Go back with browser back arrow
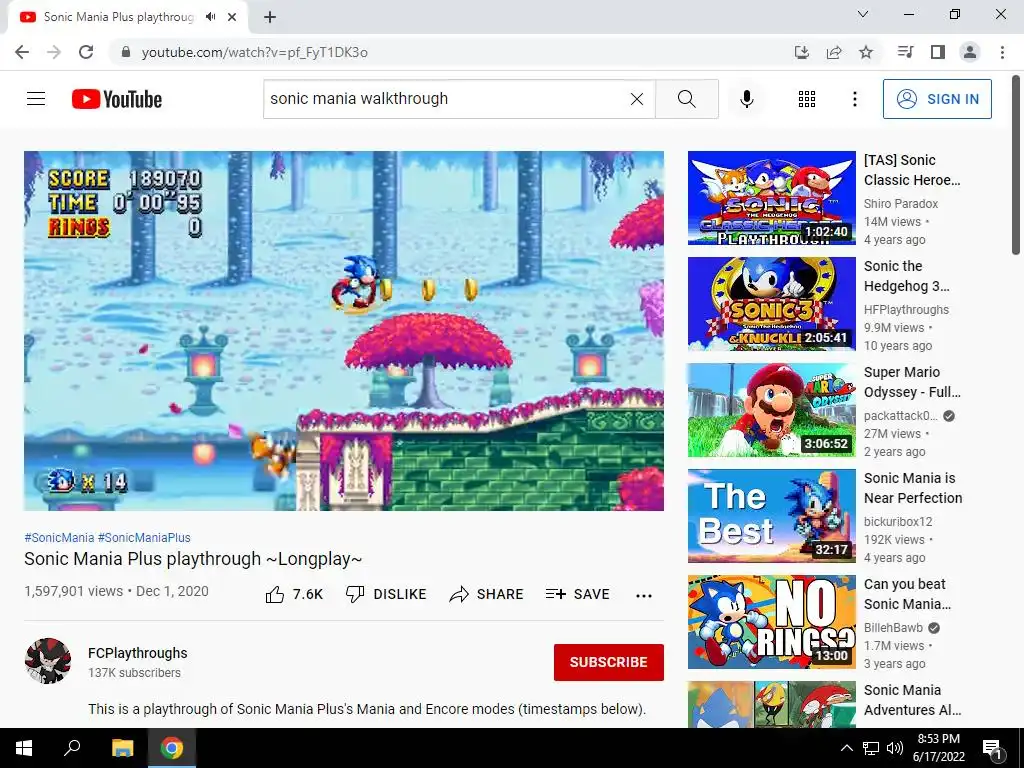 pyautogui.click(x=22, y=52)
